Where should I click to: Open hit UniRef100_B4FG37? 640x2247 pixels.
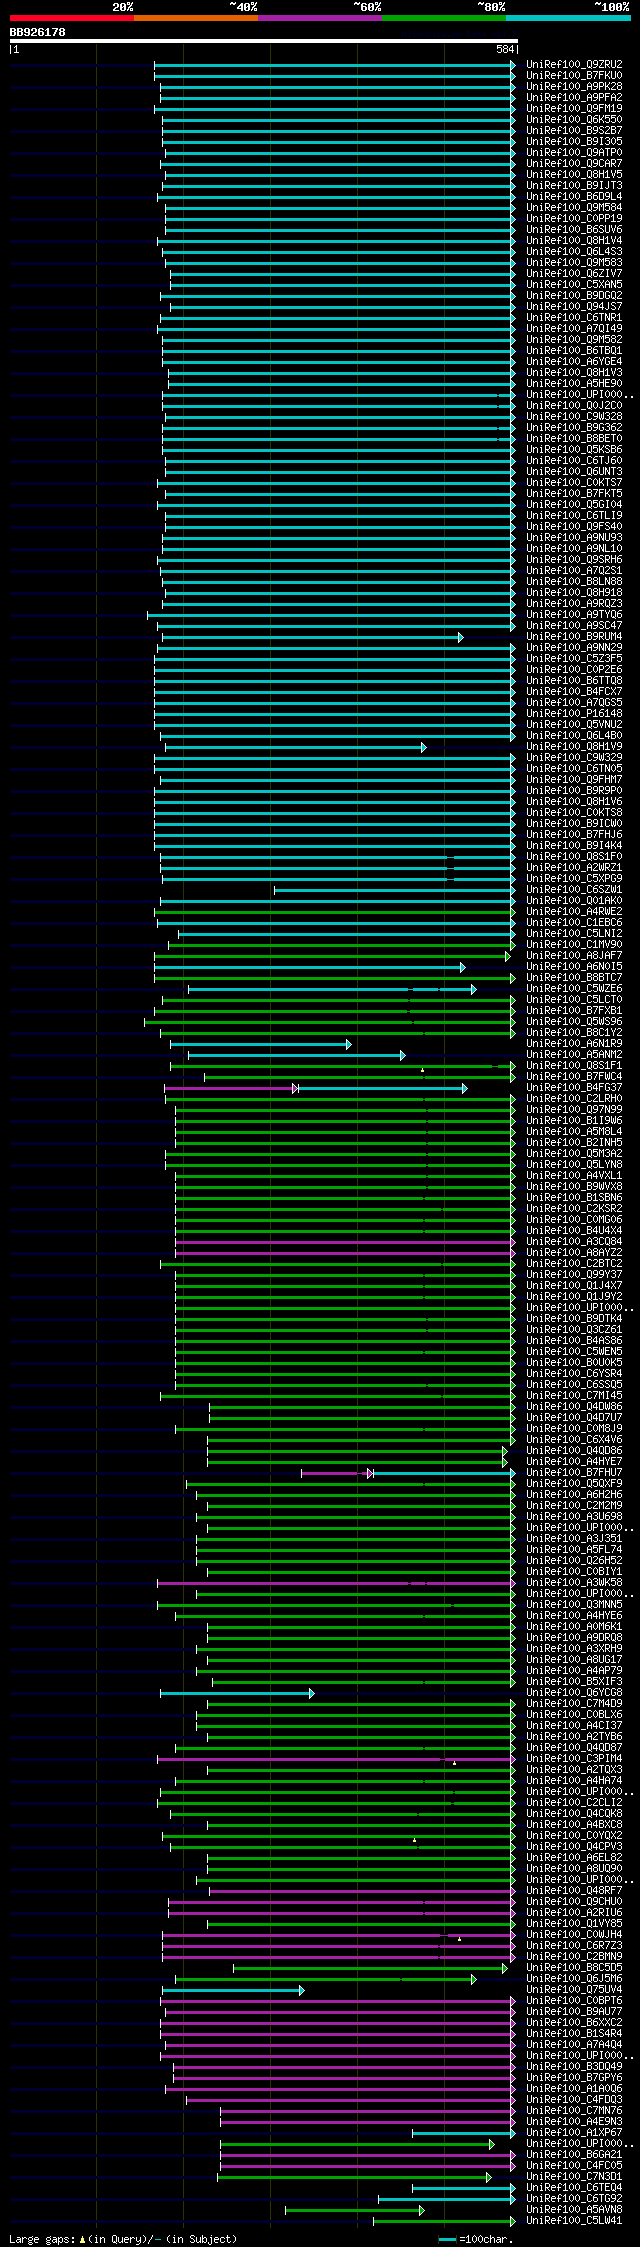coord(574,1087)
